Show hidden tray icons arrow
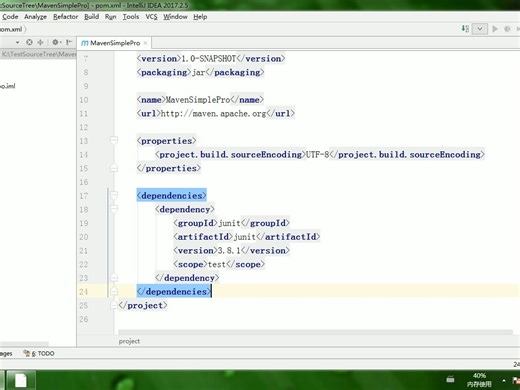Screen dimensions: 520x390 [504, 380]
